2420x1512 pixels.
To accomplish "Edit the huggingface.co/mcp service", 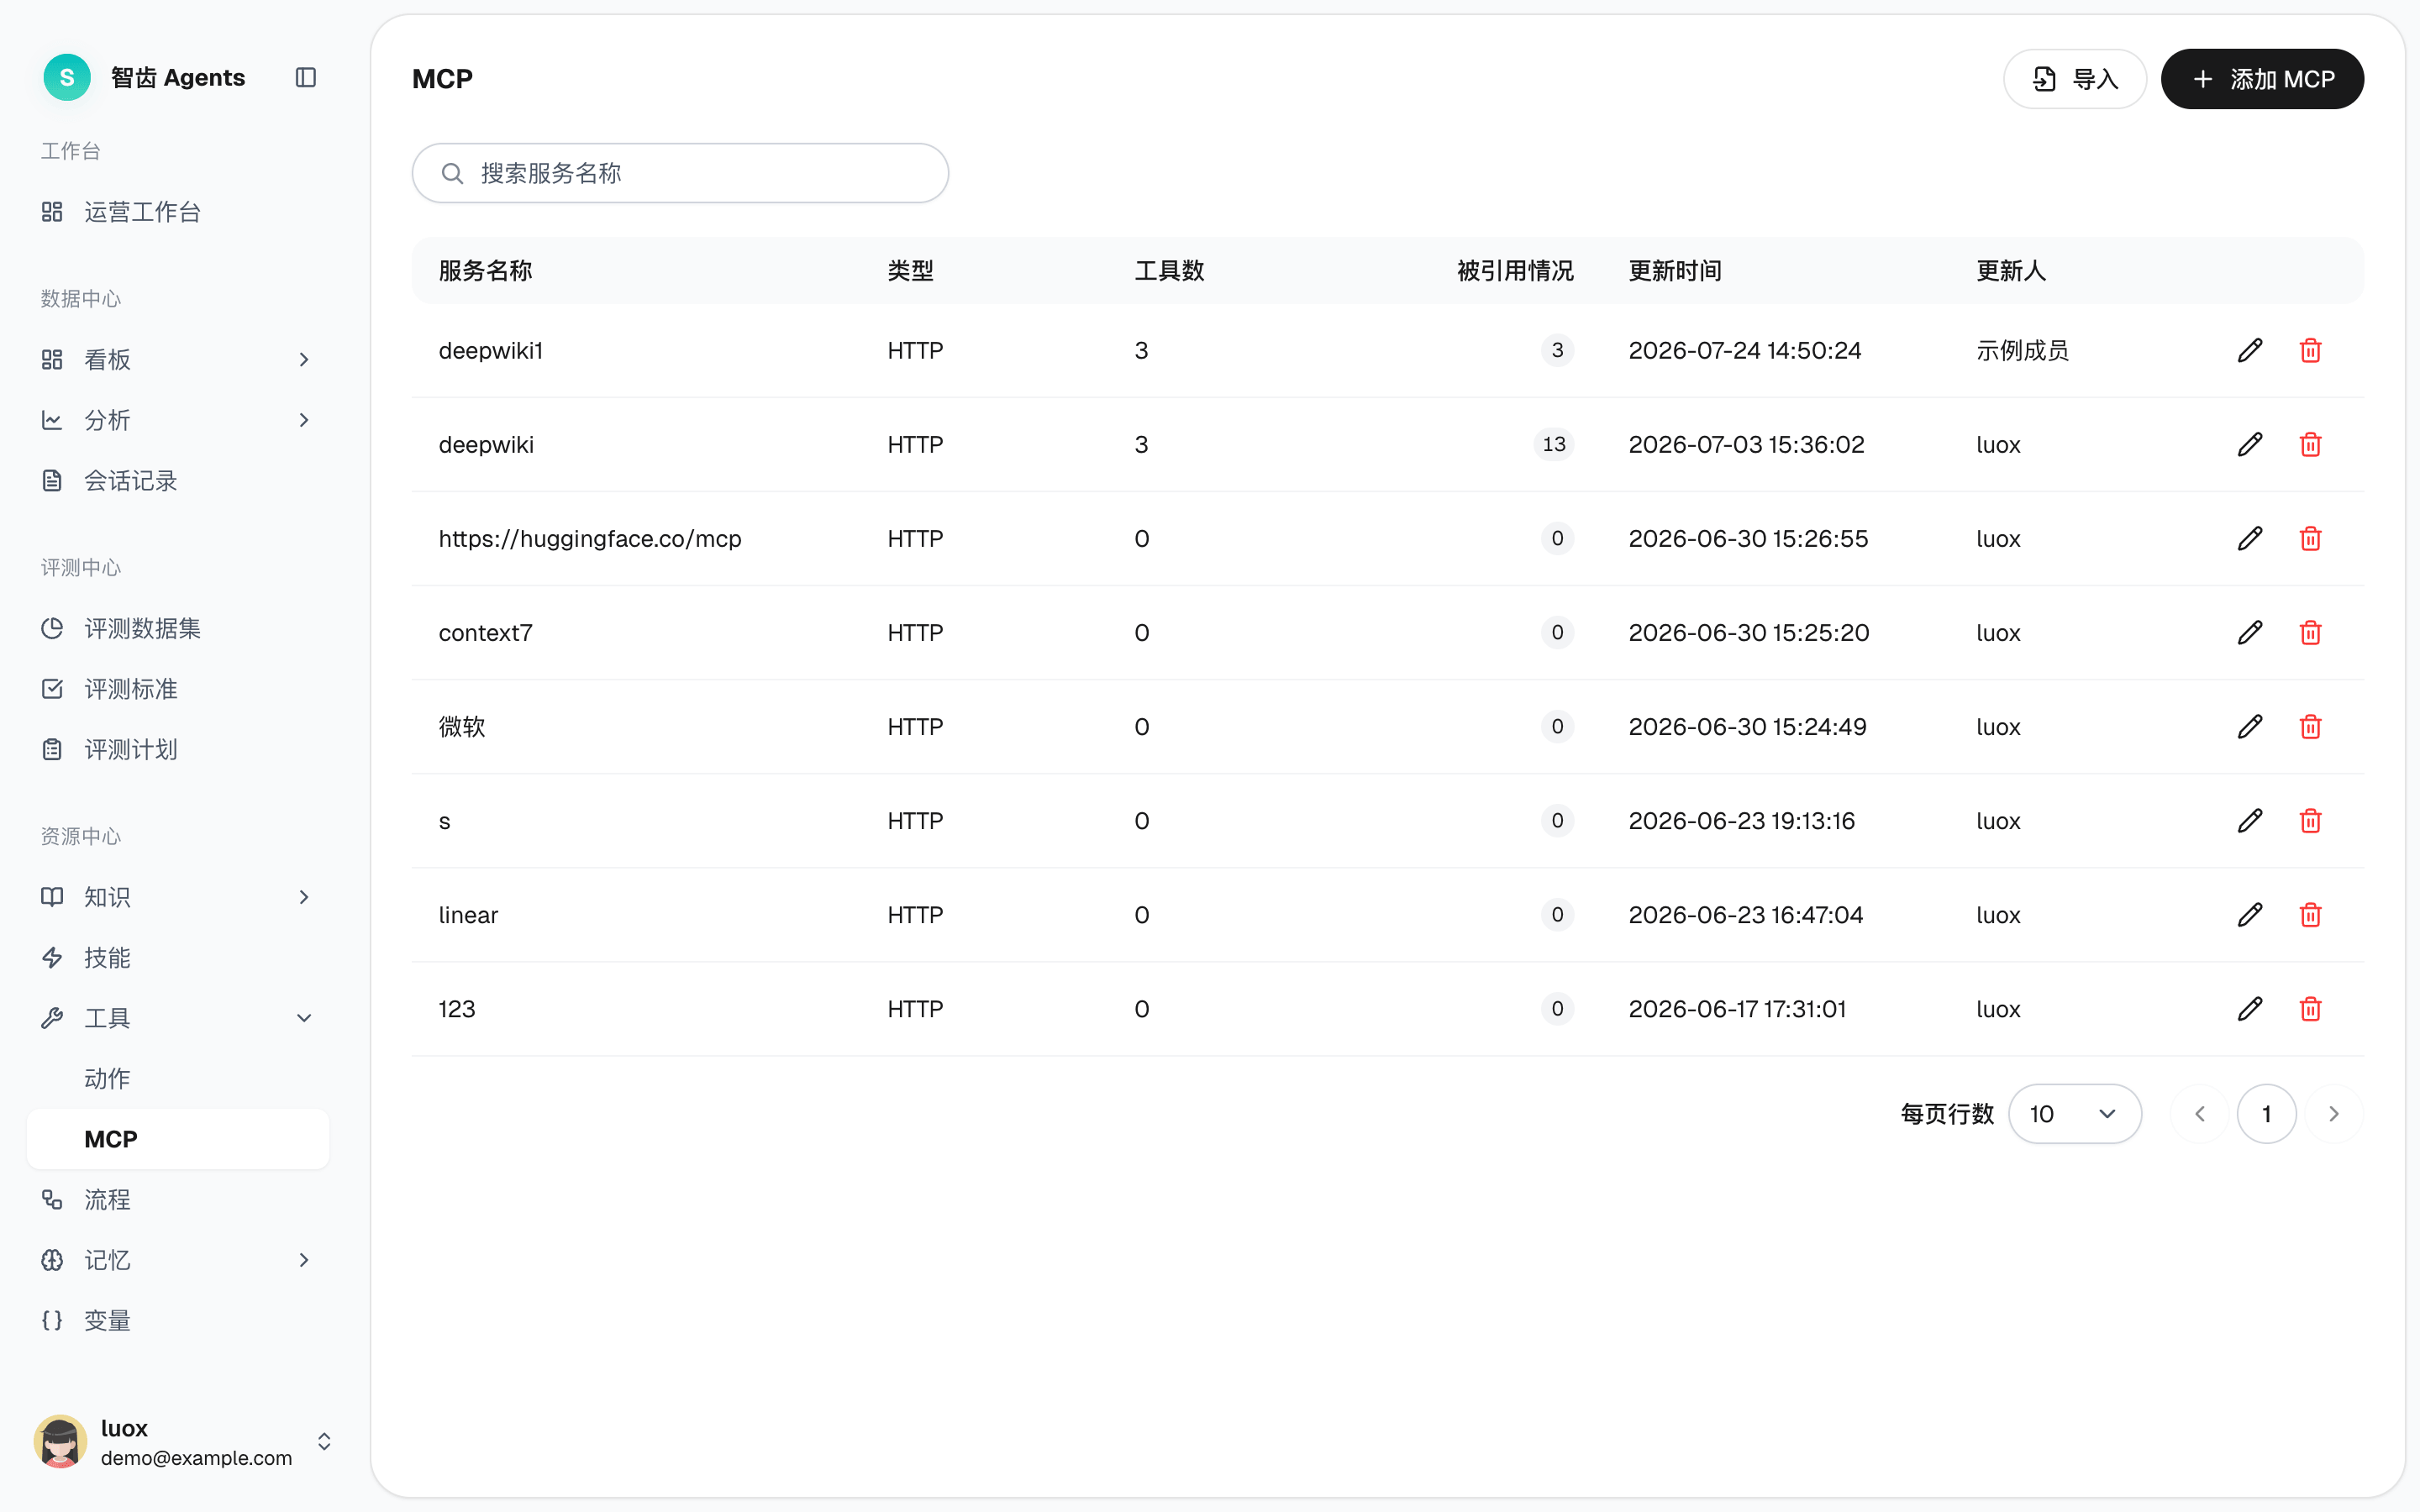I will click(2250, 538).
